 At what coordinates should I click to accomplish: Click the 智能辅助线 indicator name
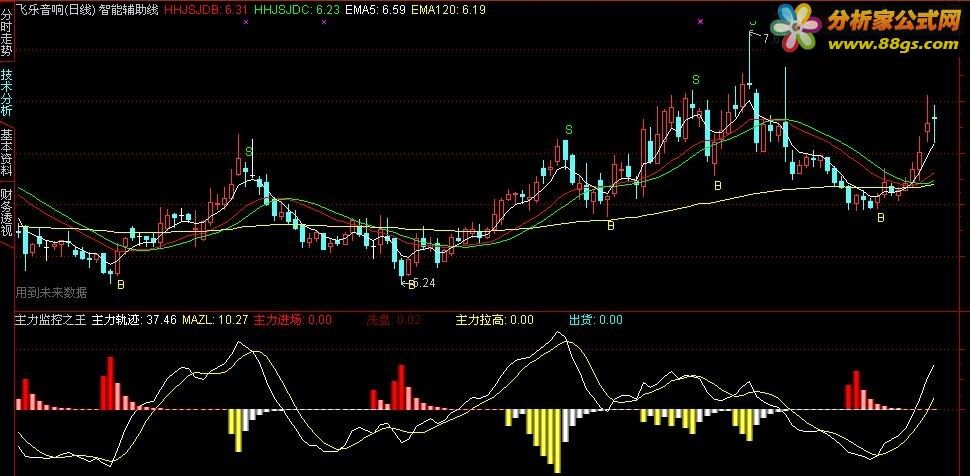point(129,9)
